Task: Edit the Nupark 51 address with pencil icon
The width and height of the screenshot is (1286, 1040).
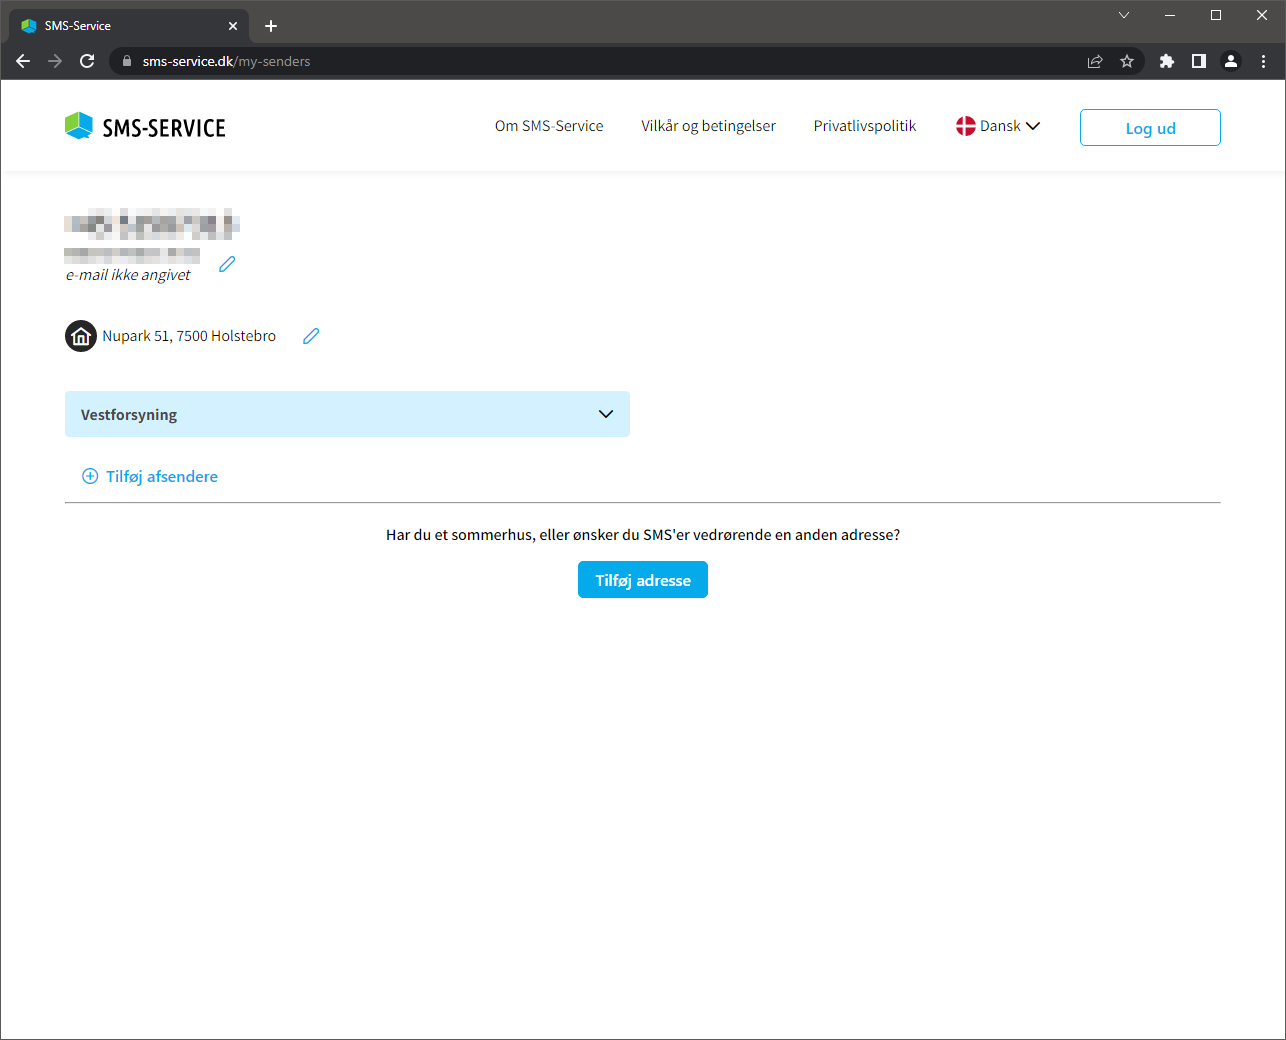Action: pyautogui.click(x=311, y=336)
